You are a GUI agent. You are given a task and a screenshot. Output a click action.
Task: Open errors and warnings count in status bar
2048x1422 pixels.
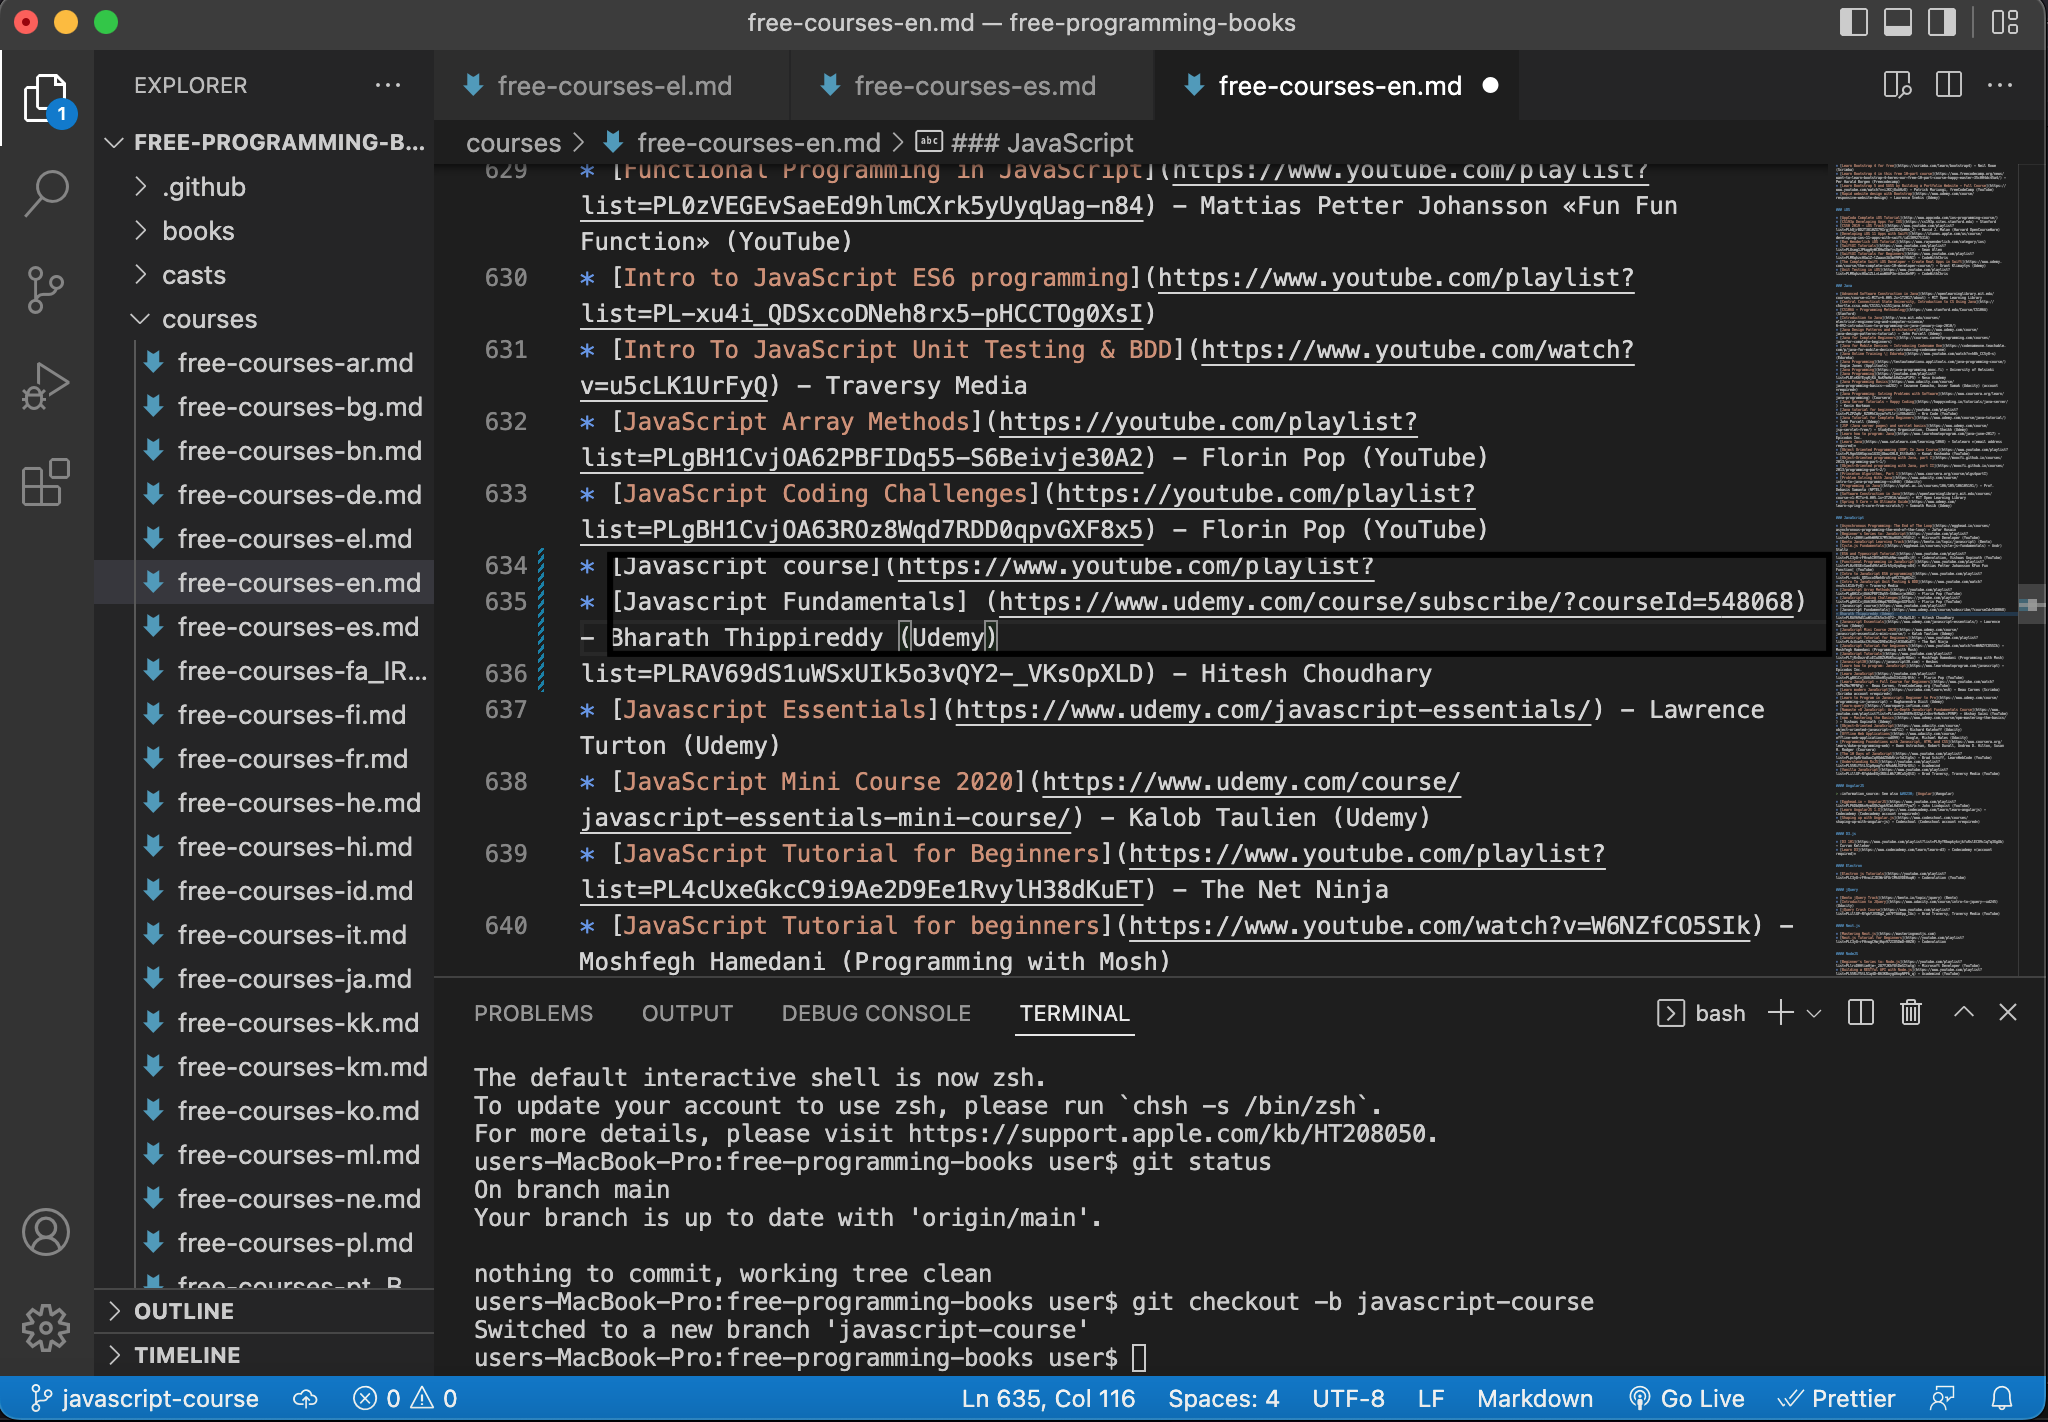point(405,1398)
